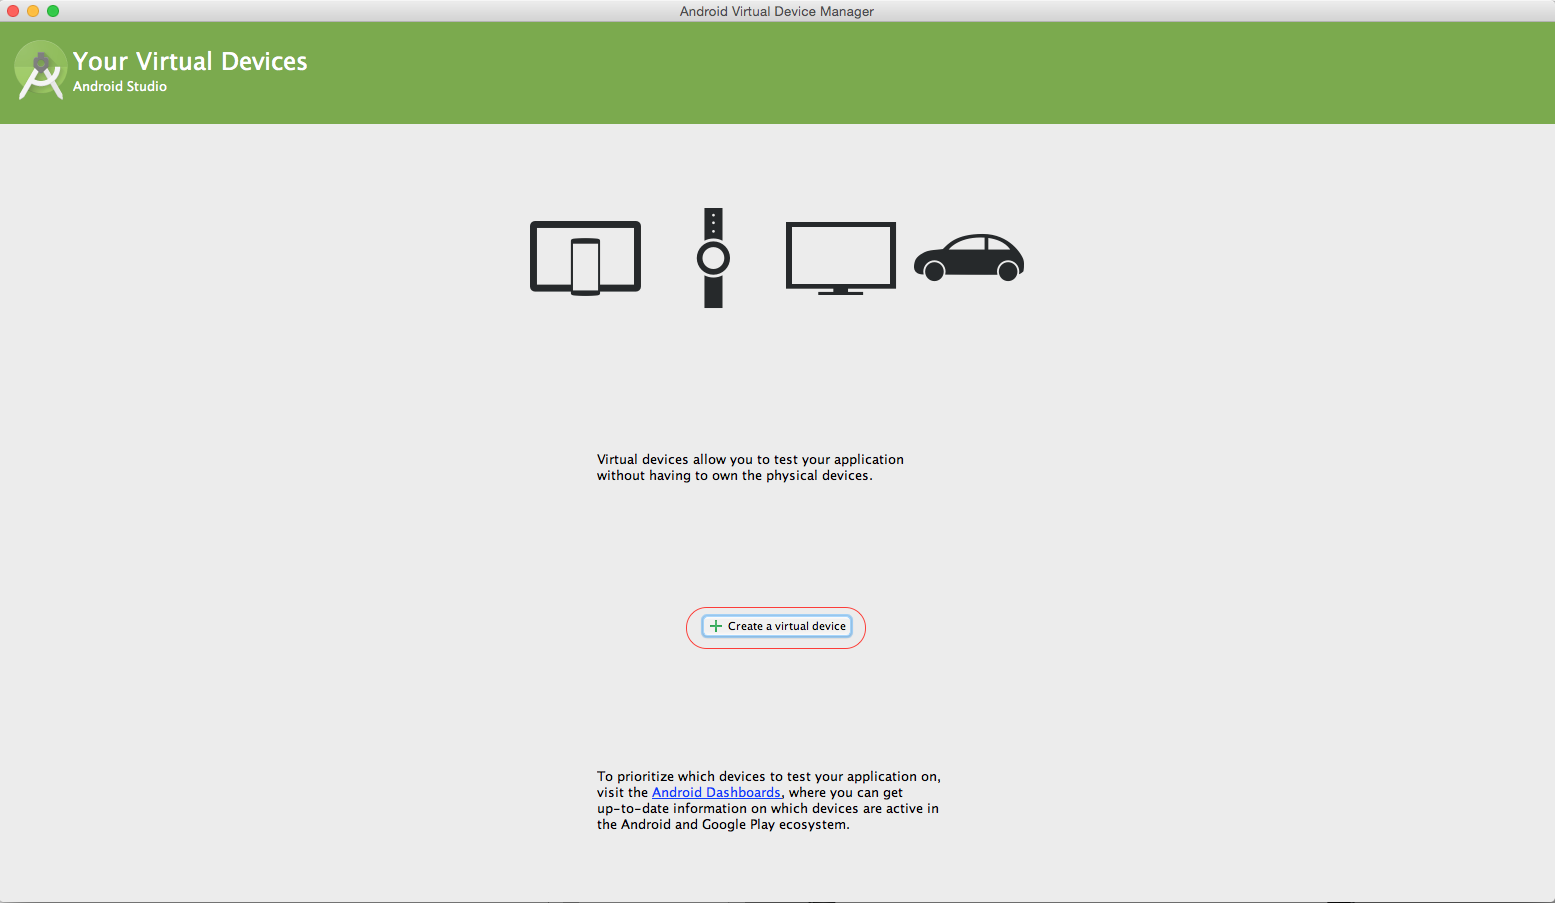Click the Android Studio subtitle text

(120, 86)
